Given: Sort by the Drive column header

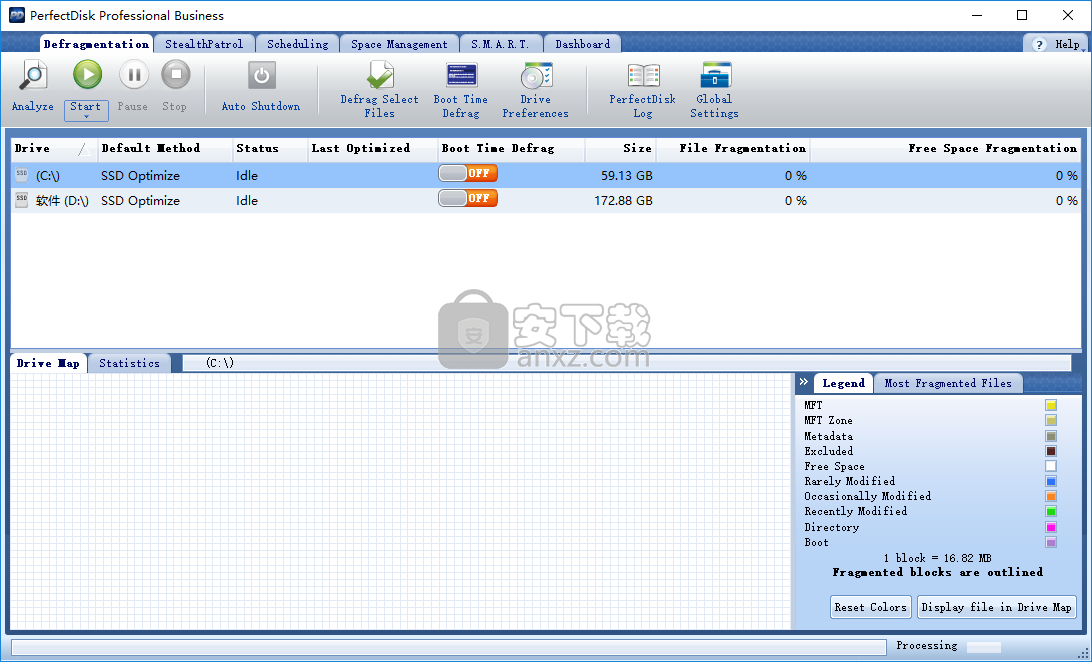Looking at the screenshot, I should (53, 148).
